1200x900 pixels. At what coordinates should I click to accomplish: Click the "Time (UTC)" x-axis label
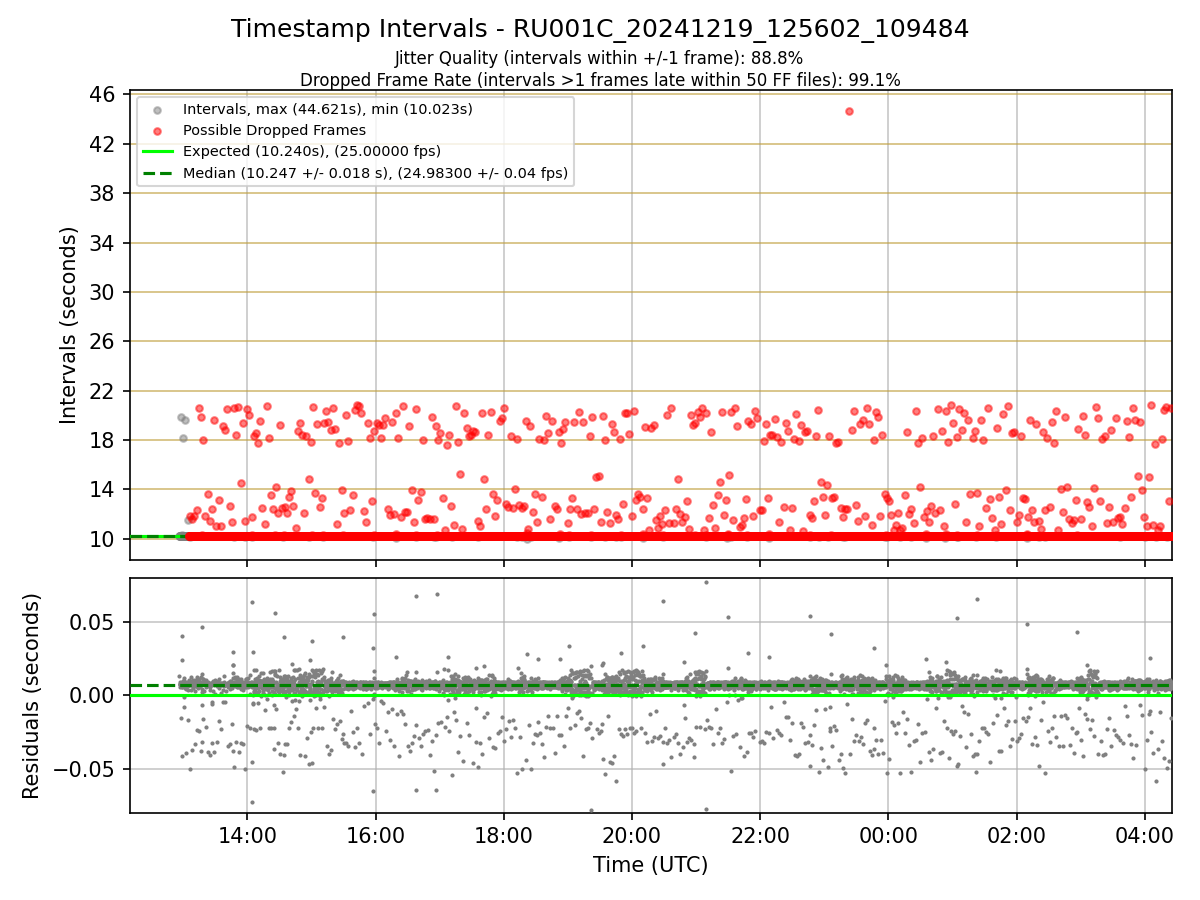click(651, 865)
